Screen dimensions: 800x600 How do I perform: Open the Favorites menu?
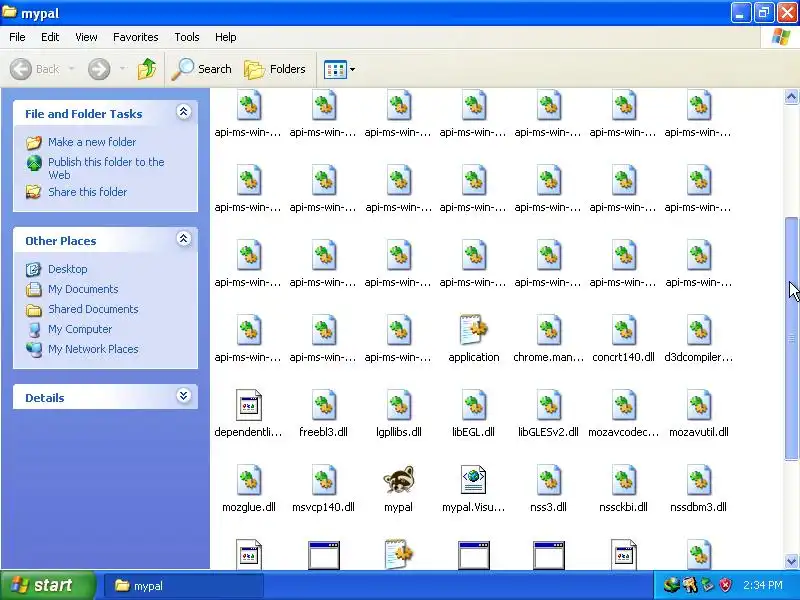click(x=136, y=37)
